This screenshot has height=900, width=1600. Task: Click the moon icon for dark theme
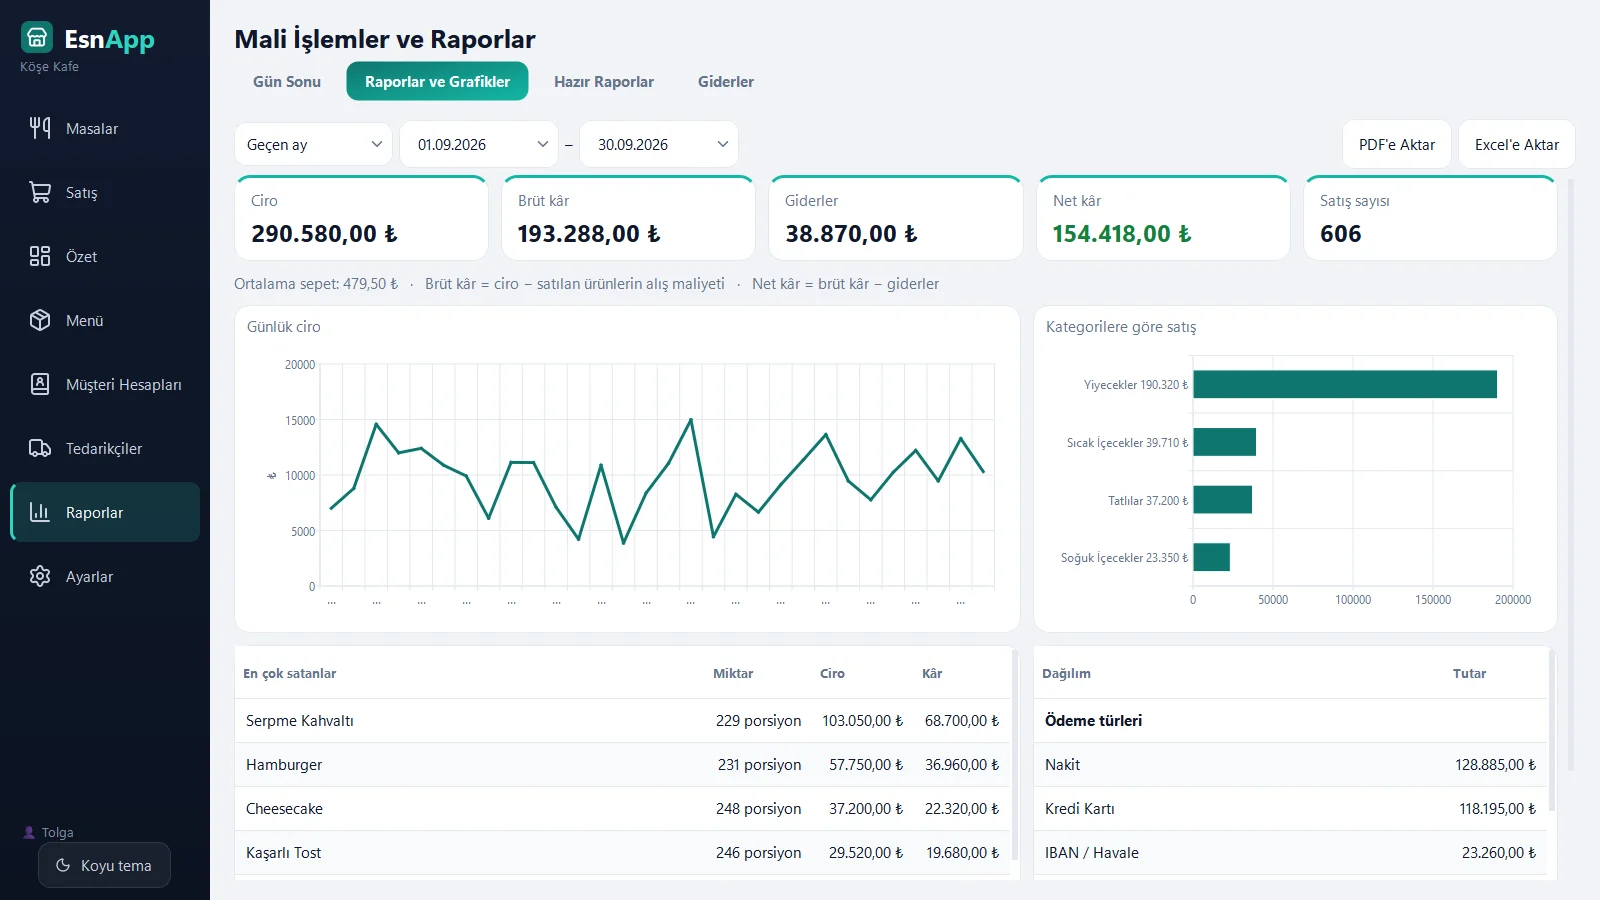point(63,865)
